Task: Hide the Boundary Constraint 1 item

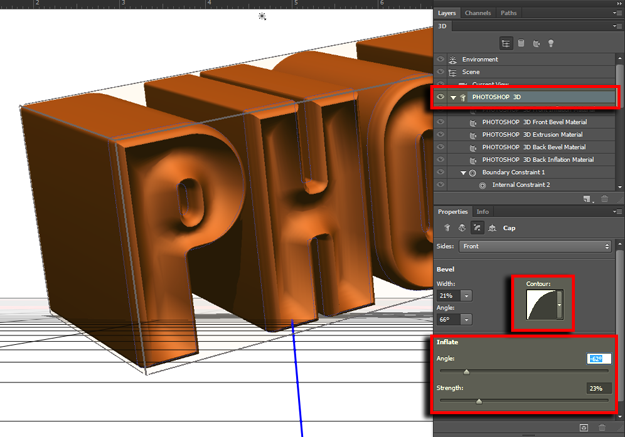Action: tap(442, 172)
